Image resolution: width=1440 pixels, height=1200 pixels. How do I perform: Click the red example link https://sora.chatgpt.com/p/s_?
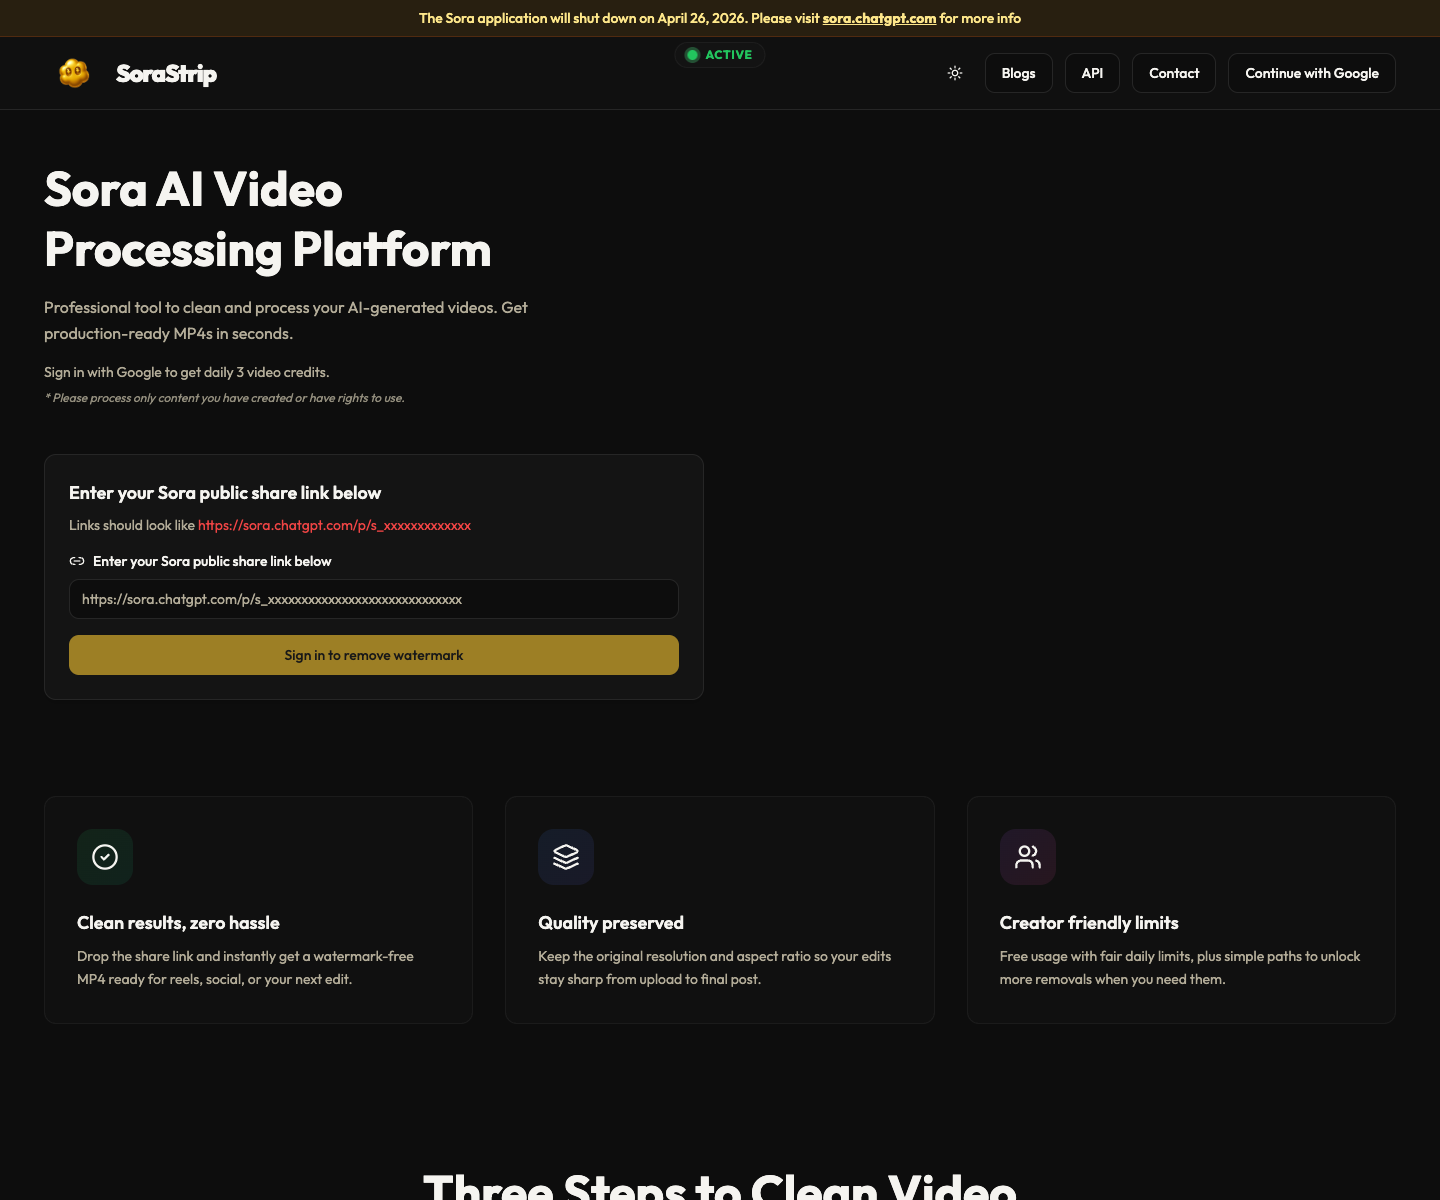(334, 525)
